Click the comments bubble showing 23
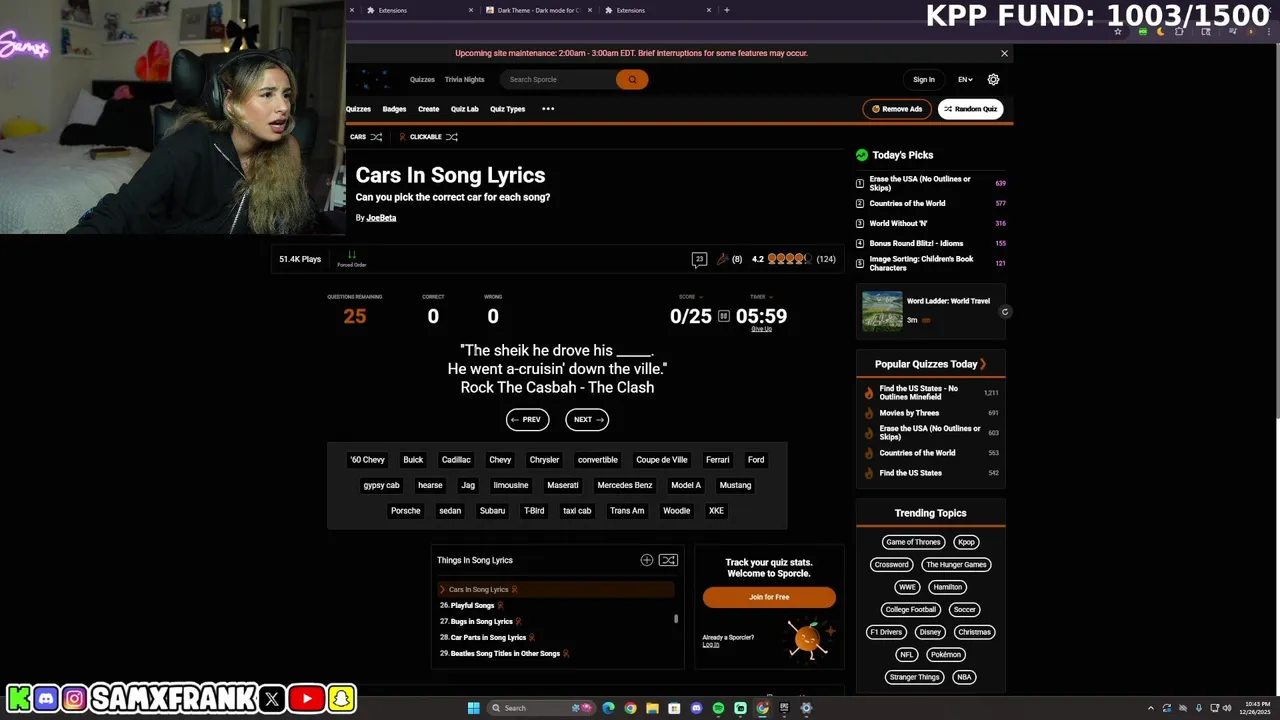The image size is (1280, 720). click(x=699, y=259)
